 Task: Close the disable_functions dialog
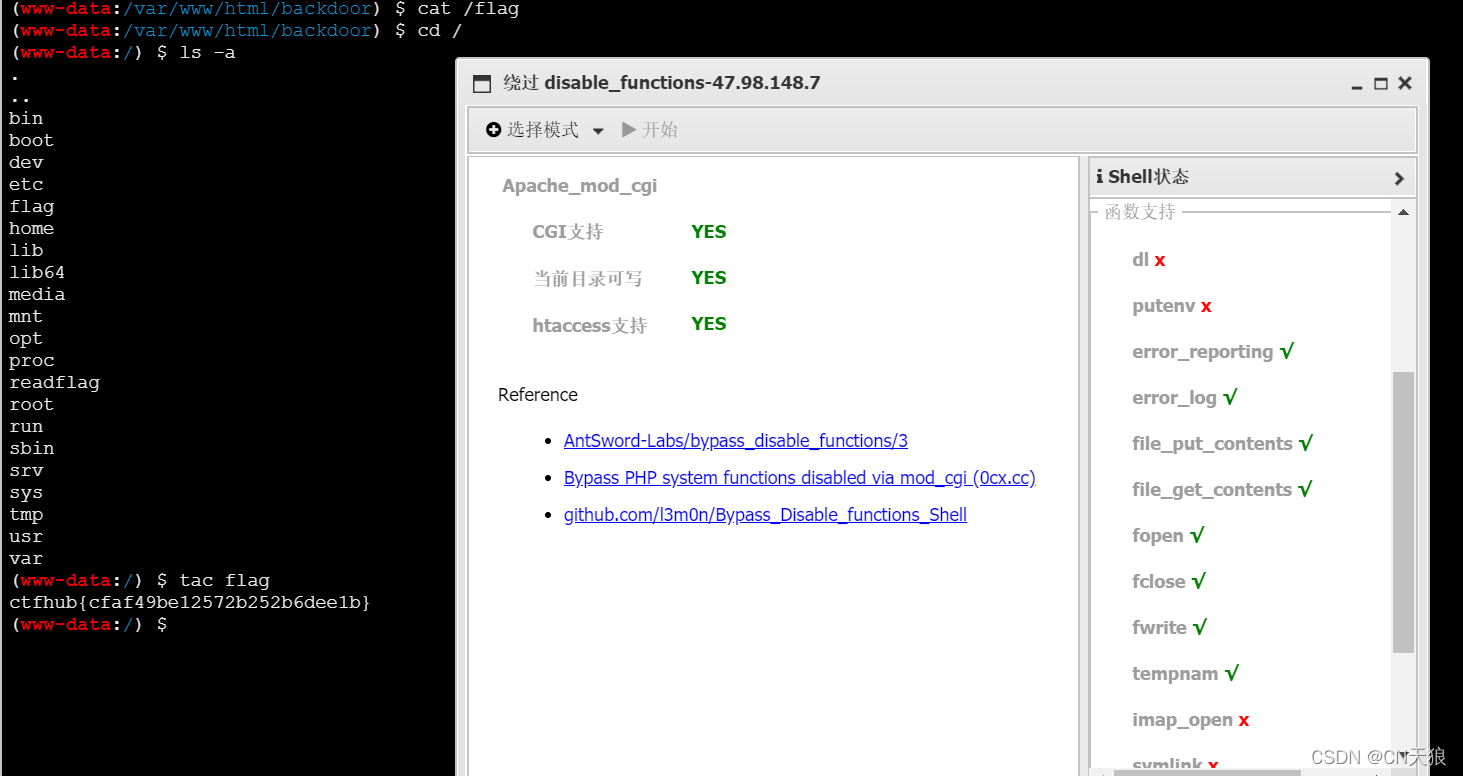tap(1405, 84)
